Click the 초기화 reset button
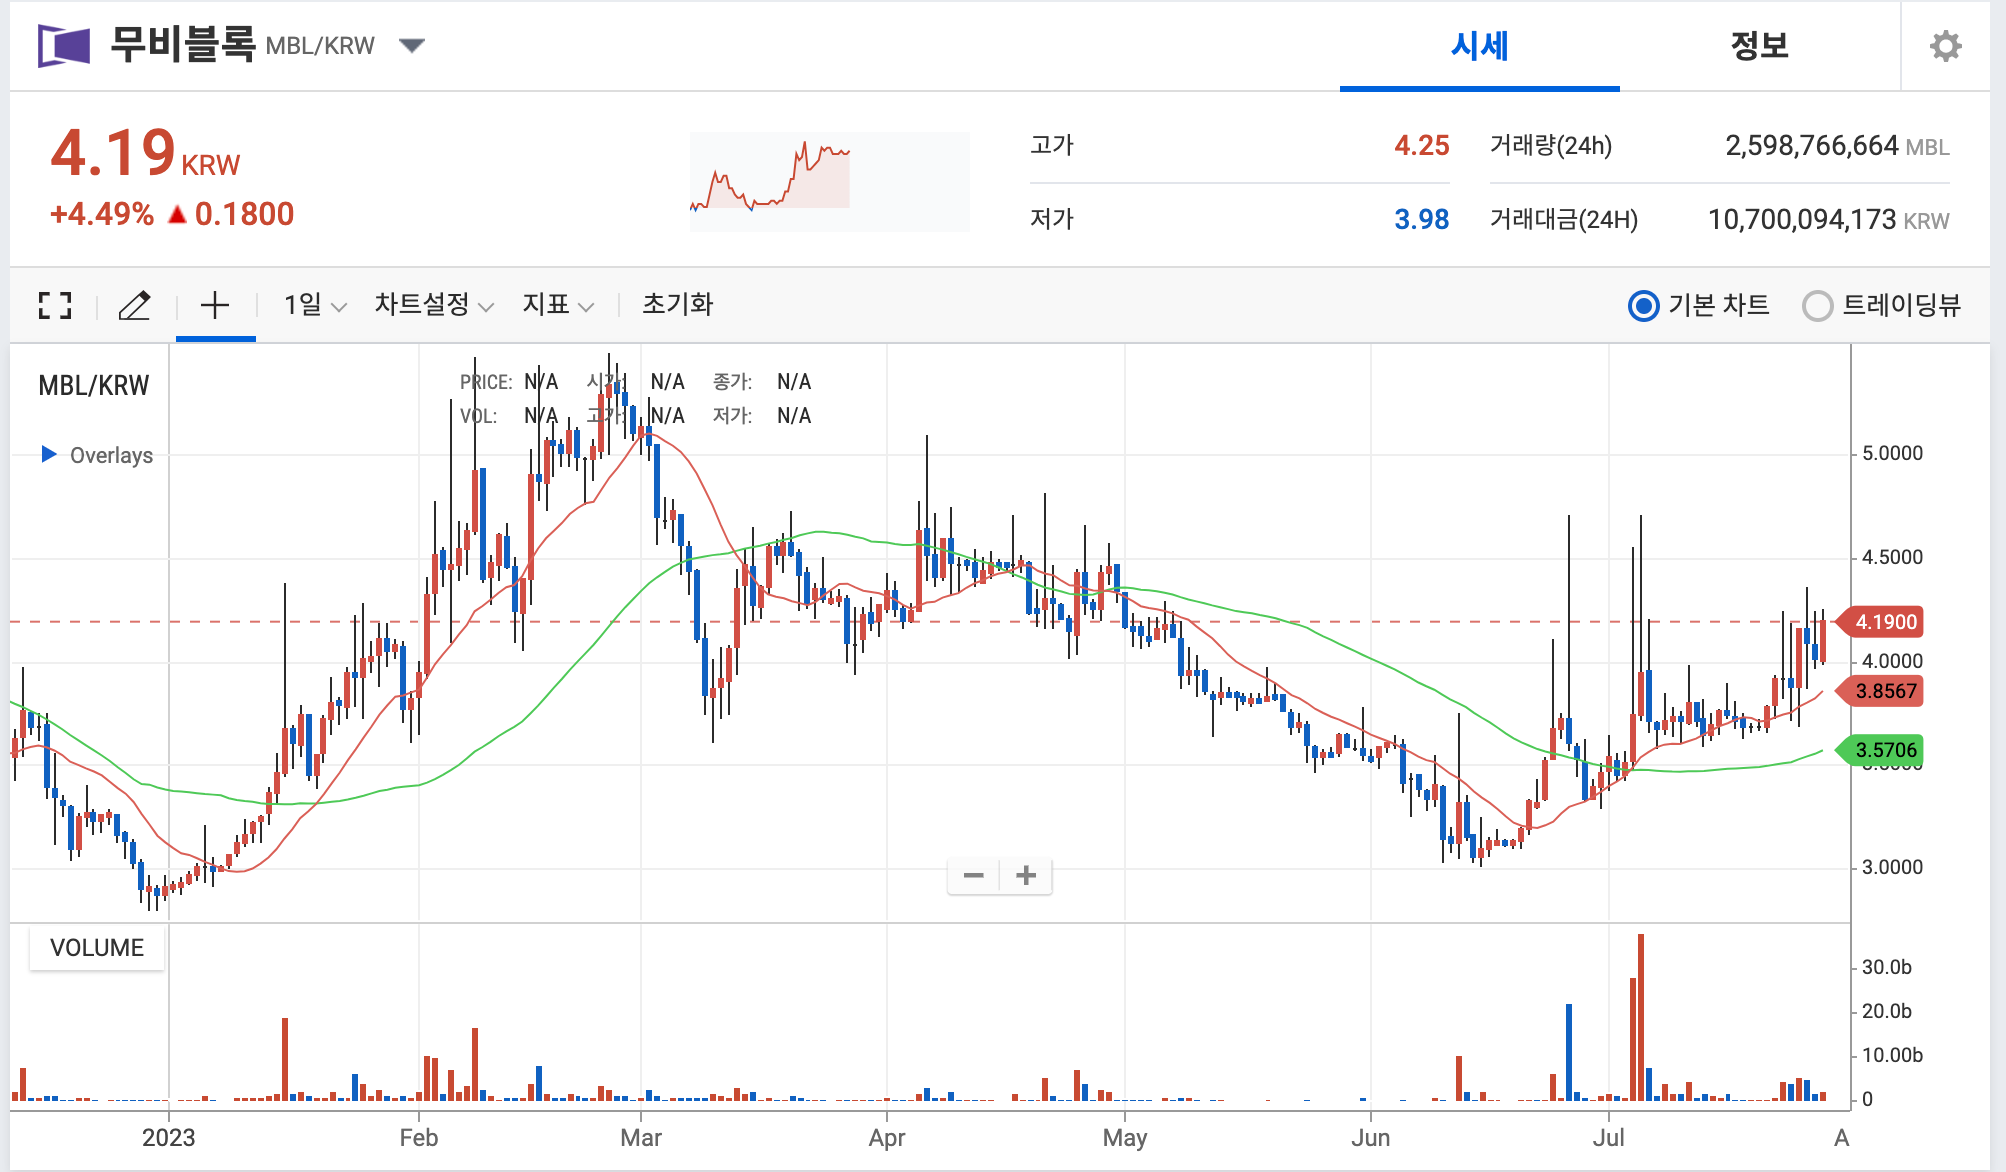Screen dimensions: 2006x1172 coord(677,305)
